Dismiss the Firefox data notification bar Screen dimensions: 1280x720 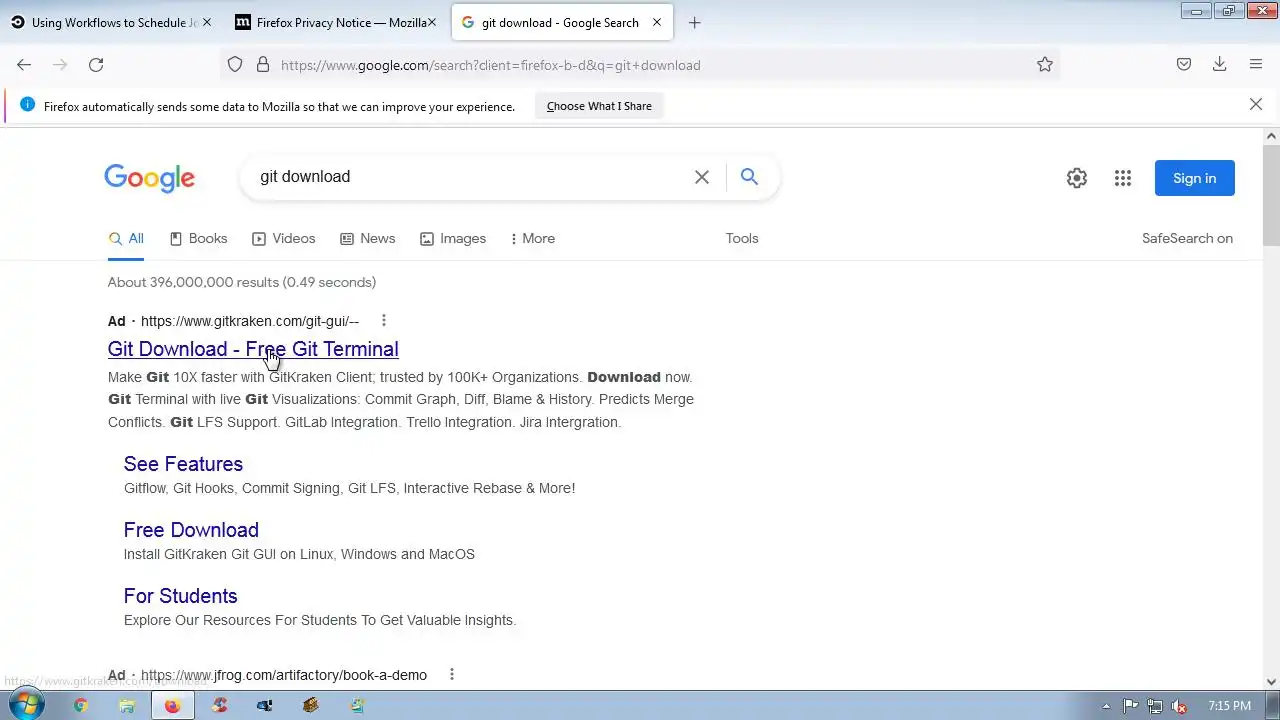[x=1256, y=104]
